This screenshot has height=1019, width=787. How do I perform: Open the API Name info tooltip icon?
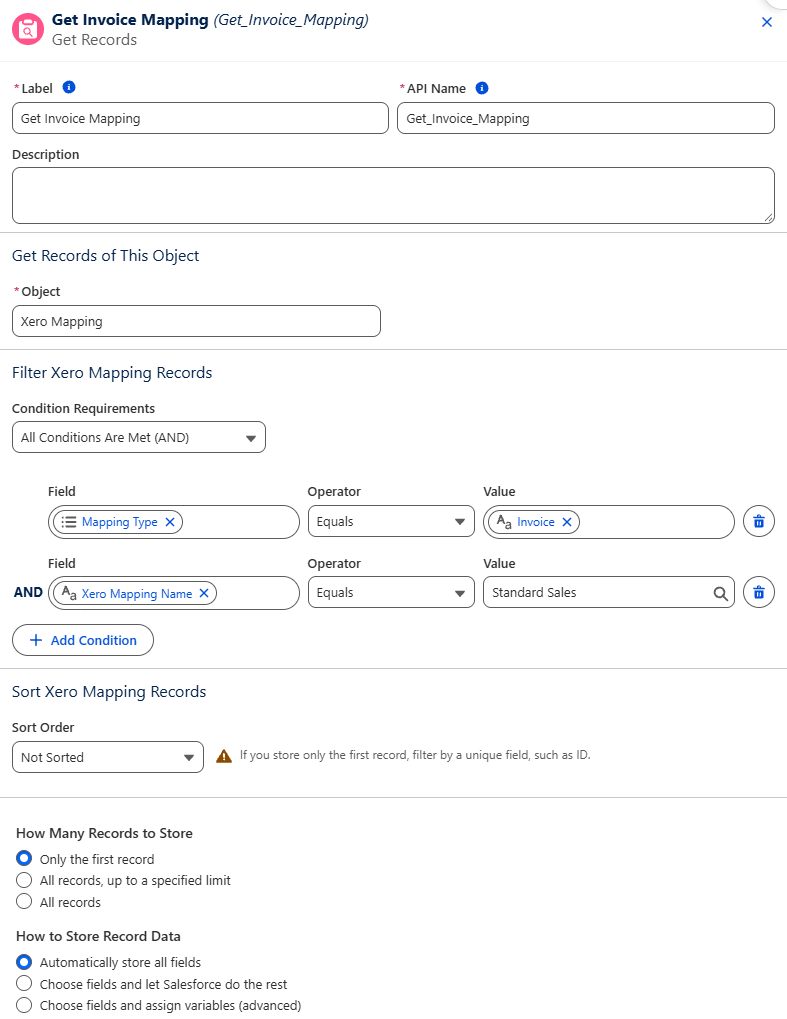[x=482, y=88]
